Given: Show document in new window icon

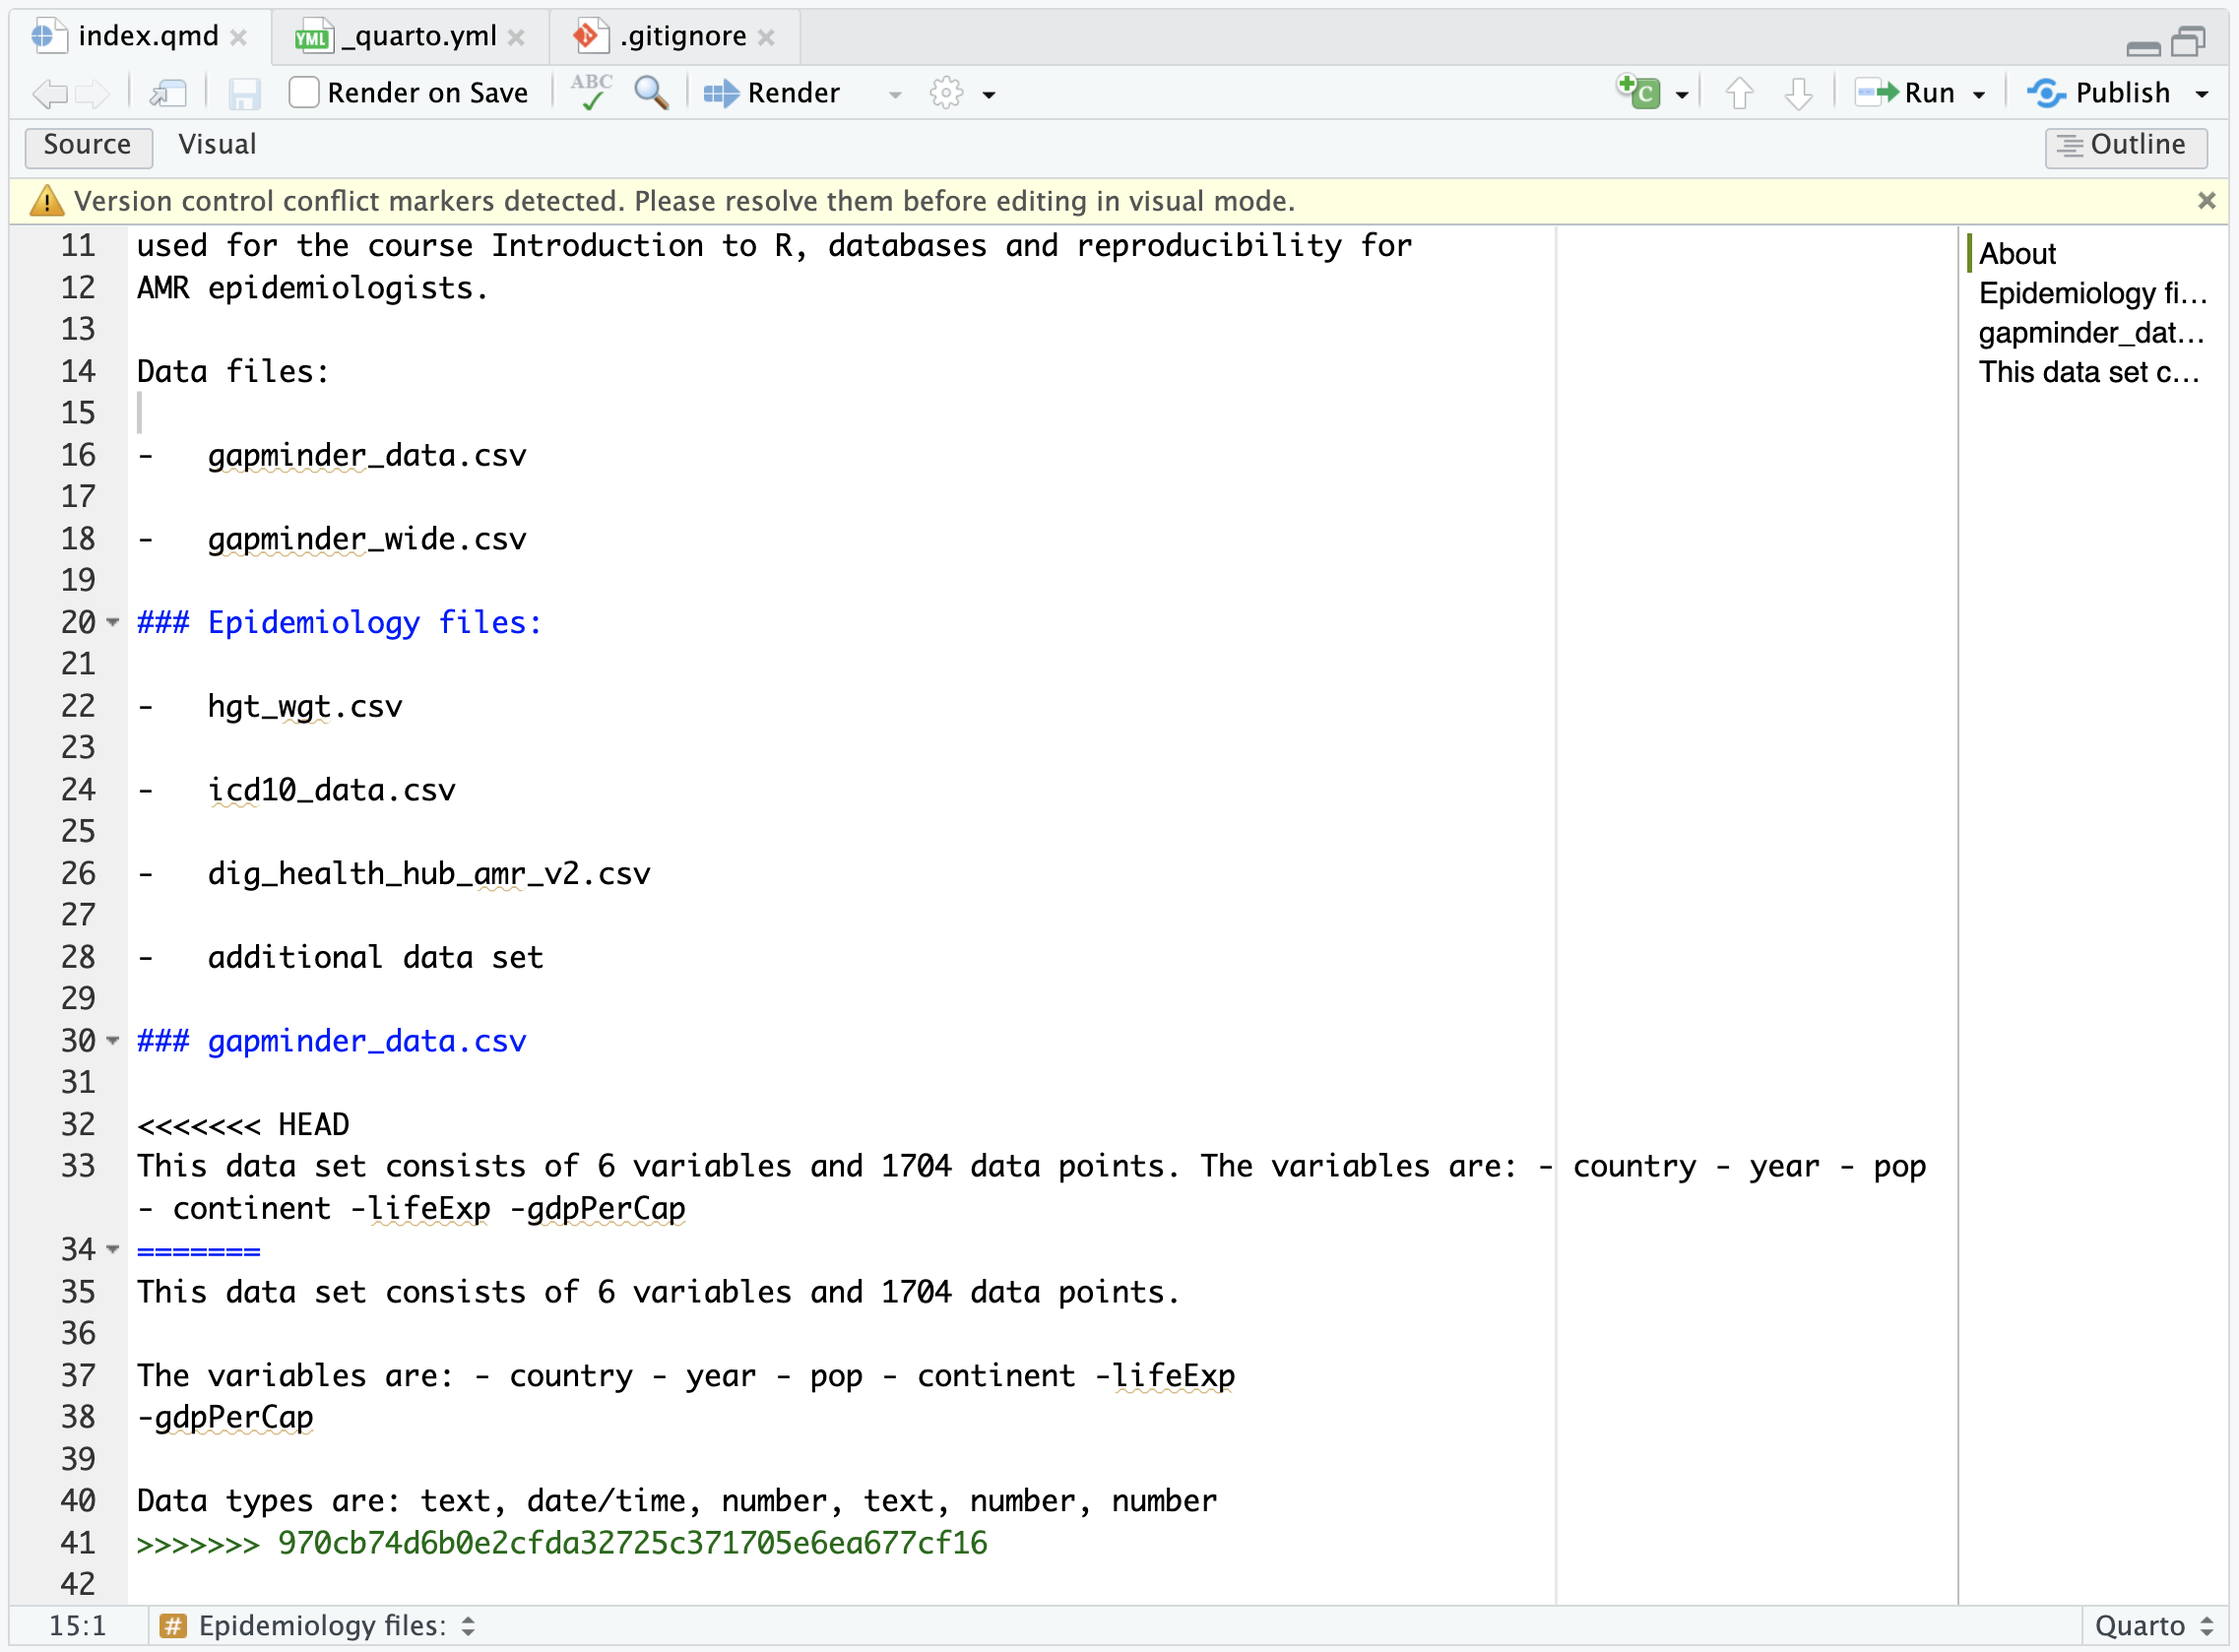Looking at the screenshot, I should click(x=168, y=94).
